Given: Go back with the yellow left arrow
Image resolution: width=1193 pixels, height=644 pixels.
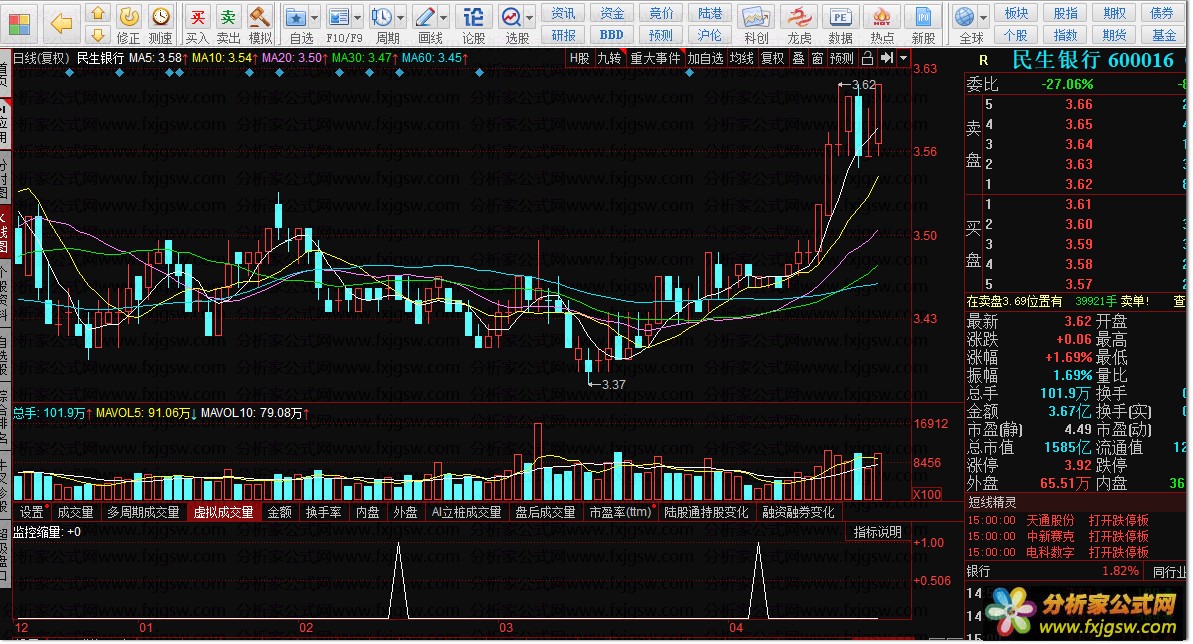Looking at the screenshot, I should point(61,24).
